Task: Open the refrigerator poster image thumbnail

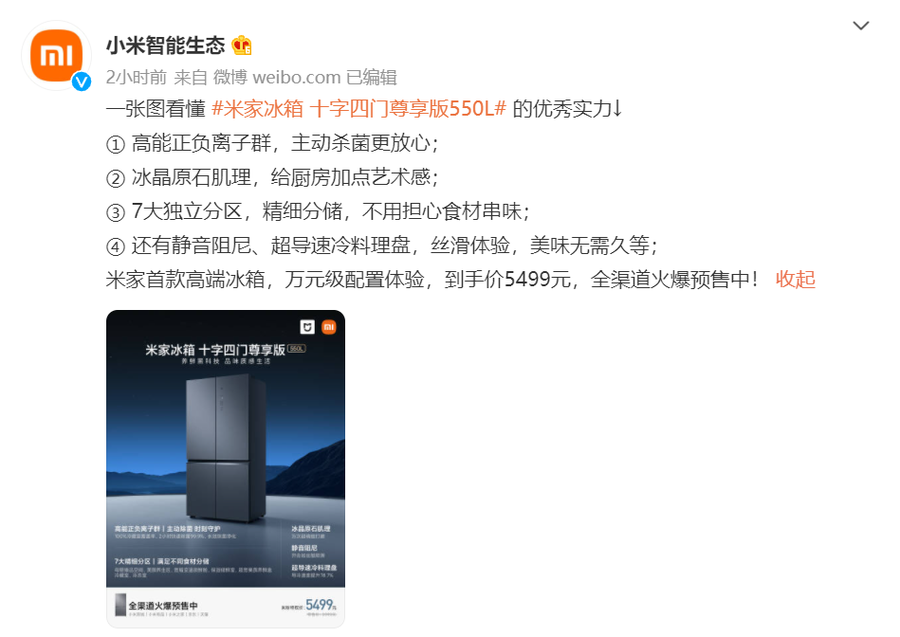Action: coord(226,469)
